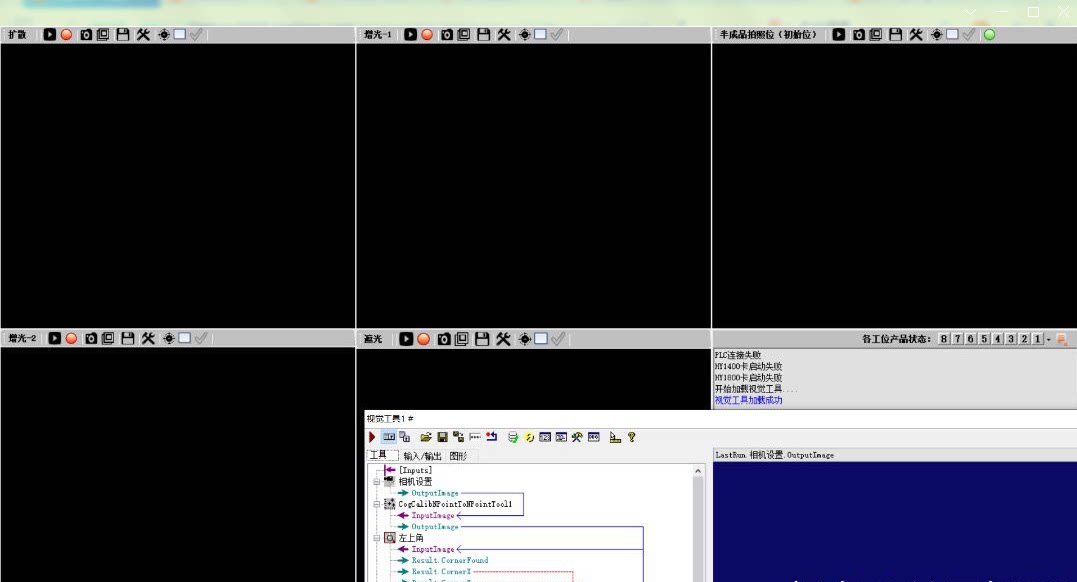Start live run in the 扩散 panel
Image resolution: width=1077 pixels, height=582 pixels.
coord(49,34)
